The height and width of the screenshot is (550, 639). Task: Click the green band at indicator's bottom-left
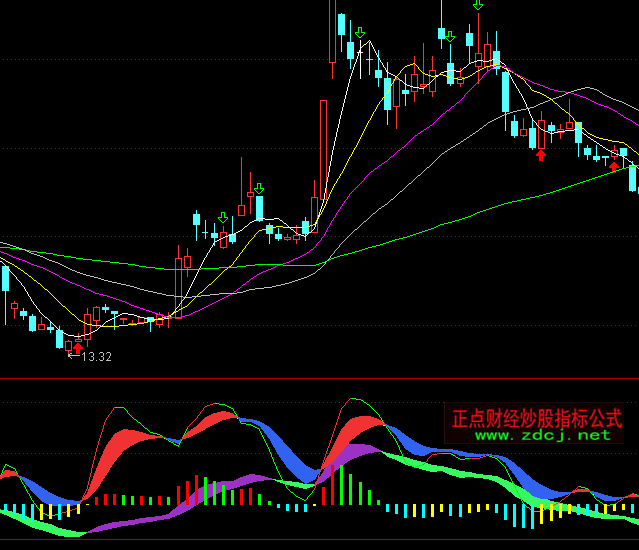pyautogui.click(x=50, y=530)
